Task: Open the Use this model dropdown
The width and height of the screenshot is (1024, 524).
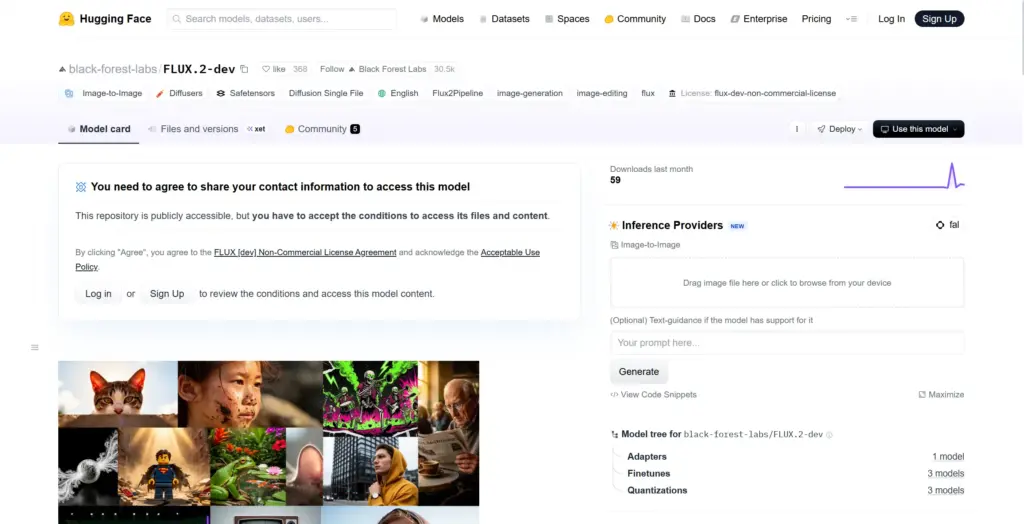Action: coord(918,129)
